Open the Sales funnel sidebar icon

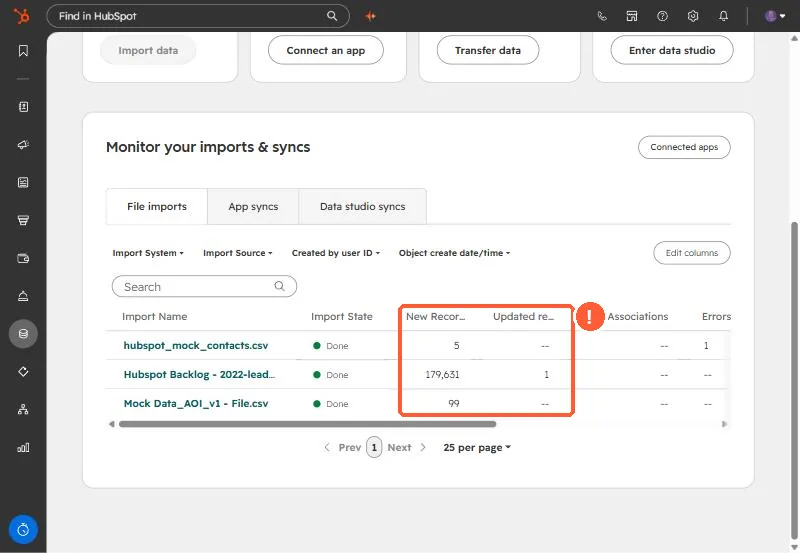coord(23,220)
